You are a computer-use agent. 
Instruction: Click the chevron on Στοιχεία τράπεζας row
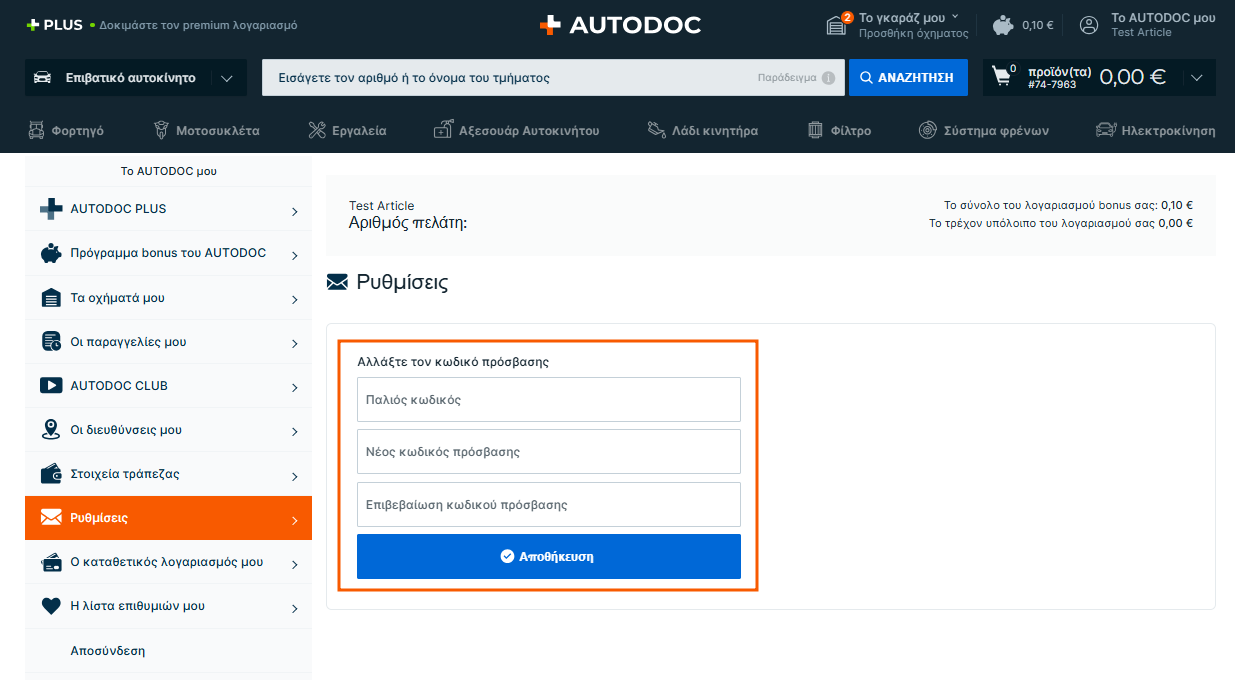pyautogui.click(x=294, y=476)
